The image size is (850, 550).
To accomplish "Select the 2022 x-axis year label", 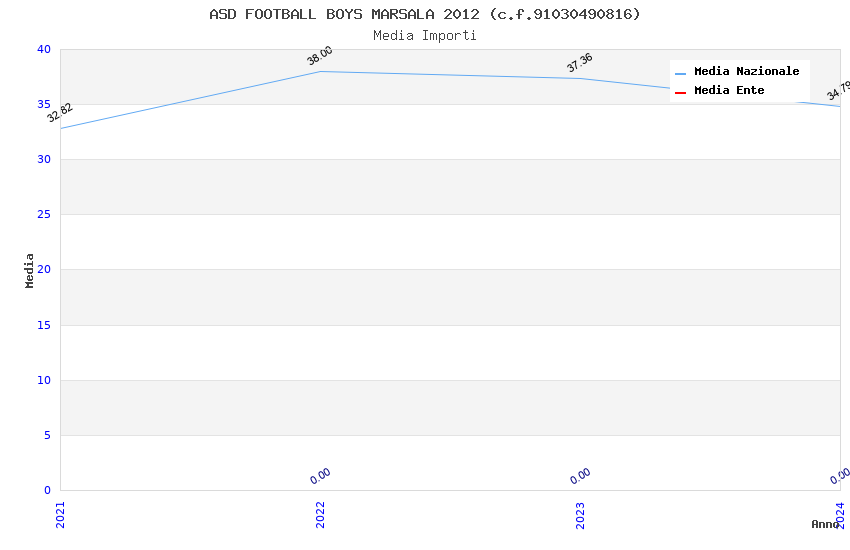I will [x=320, y=514].
